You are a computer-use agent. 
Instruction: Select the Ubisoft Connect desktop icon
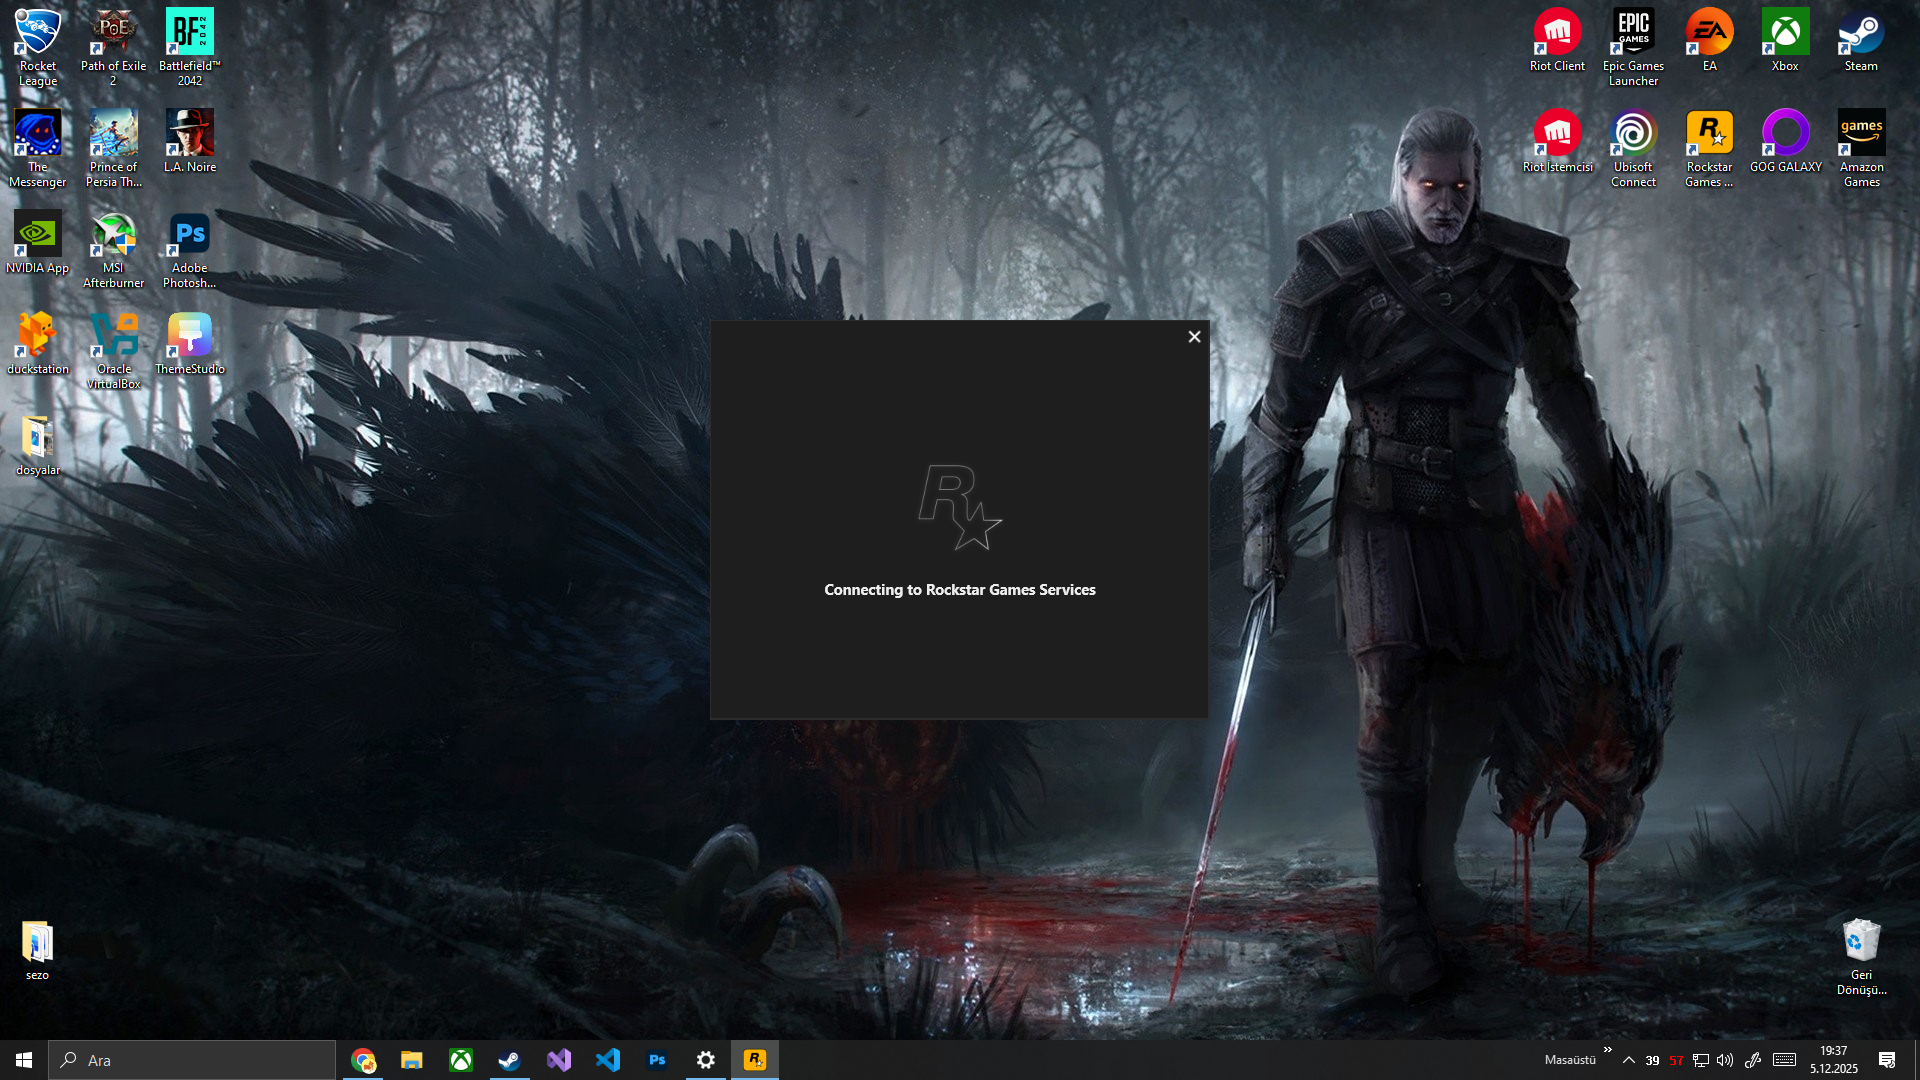point(1633,134)
